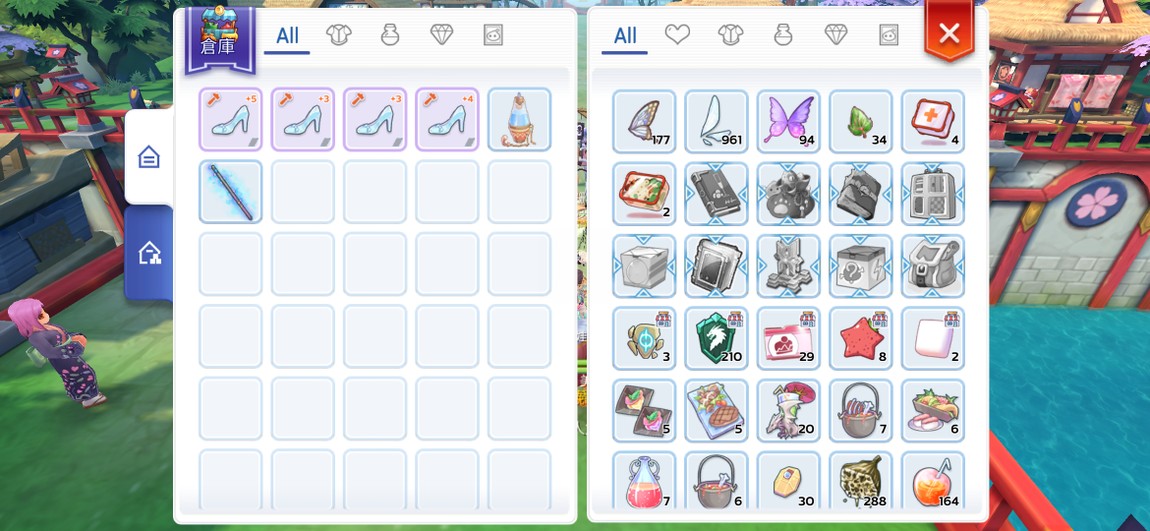
Task: Select the All tab in bag panel
Action: (x=625, y=36)
